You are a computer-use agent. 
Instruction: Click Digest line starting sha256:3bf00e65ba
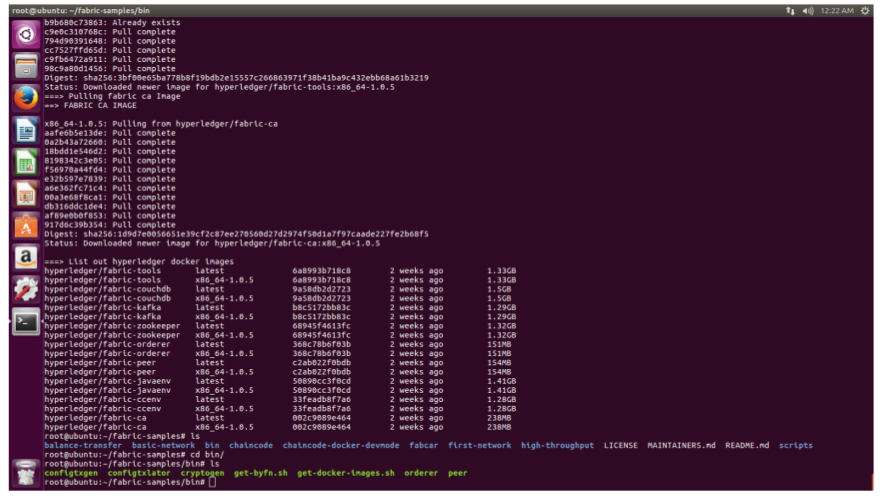point(237,78)
